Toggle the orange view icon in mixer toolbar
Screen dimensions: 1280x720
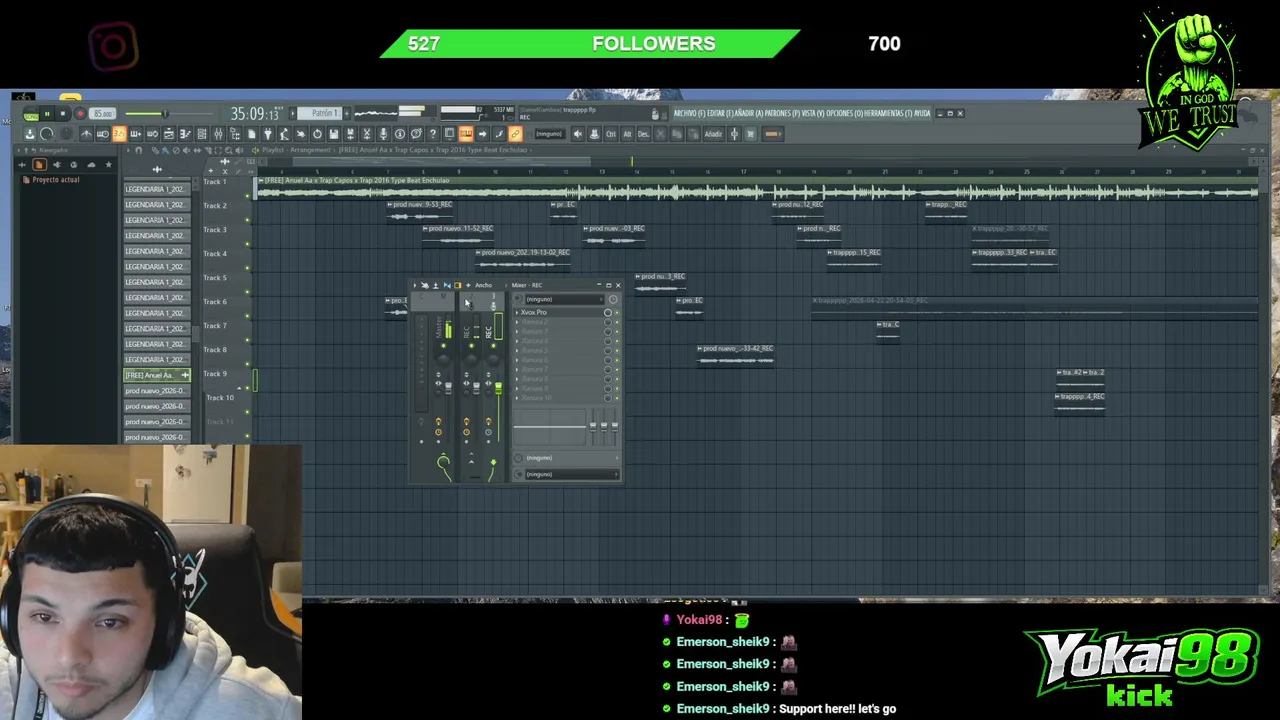click(458, 285)
